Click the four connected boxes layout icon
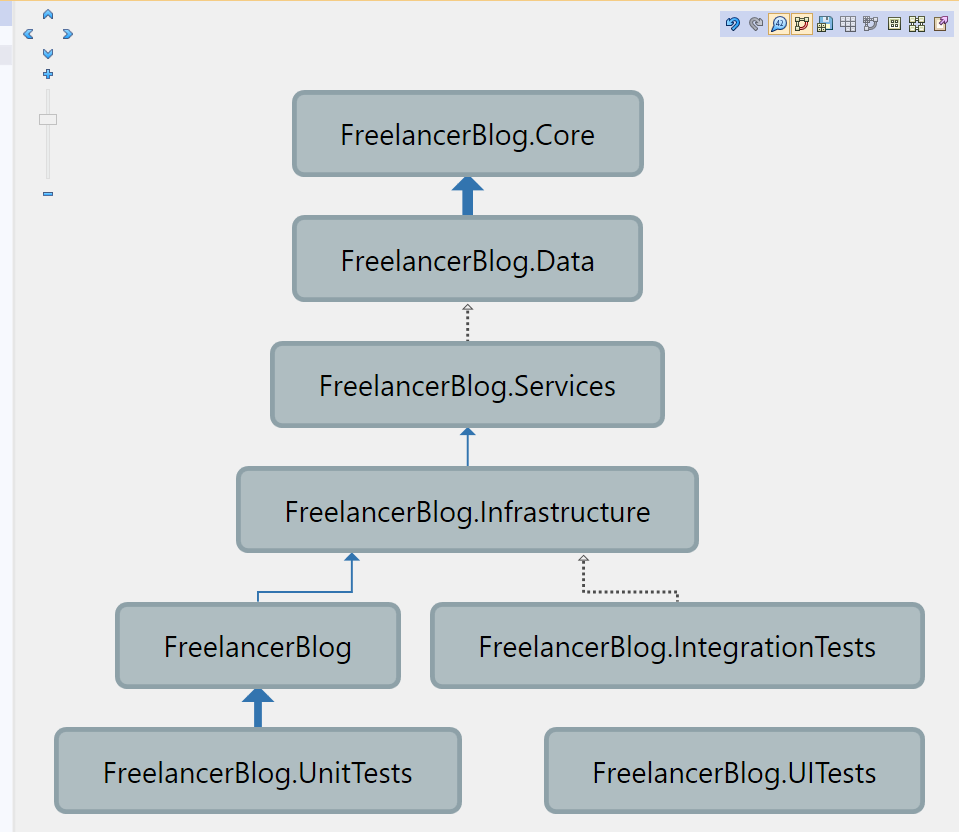Screen dimensions: 959x832 click(917, 24)
